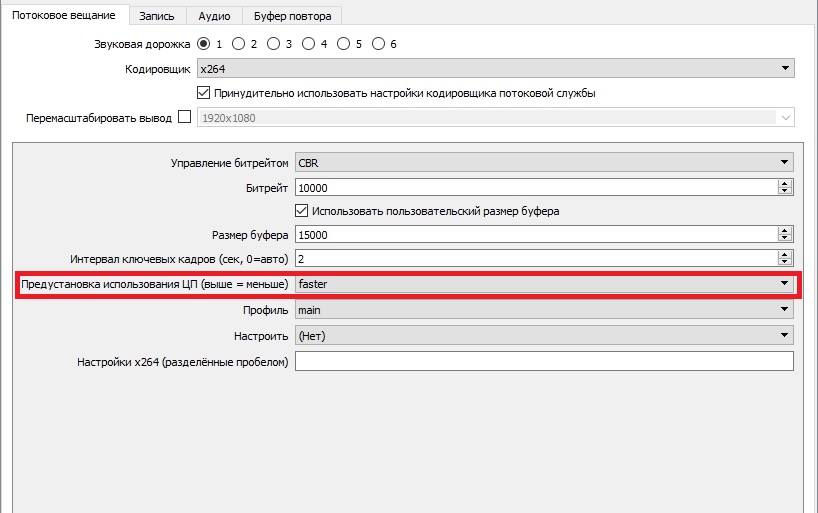Select audio track 2 radio button

239,44
